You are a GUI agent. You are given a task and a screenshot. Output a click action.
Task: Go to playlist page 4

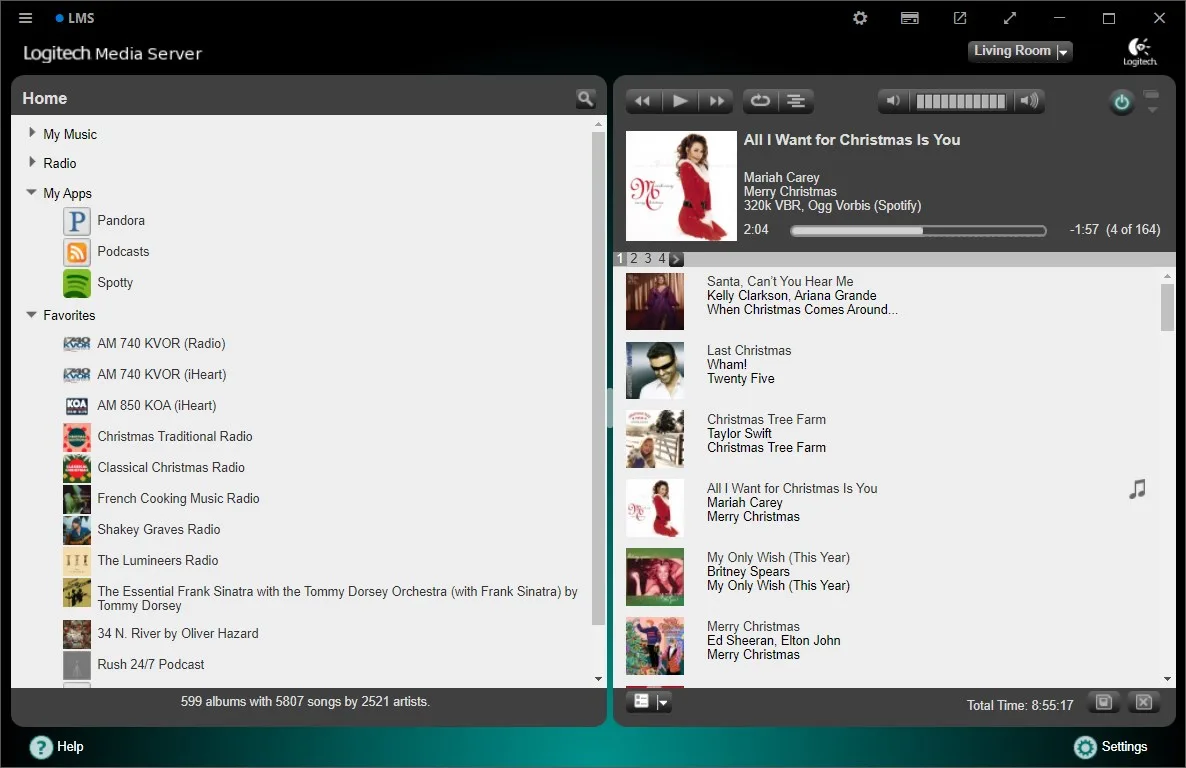click(661, 259)
